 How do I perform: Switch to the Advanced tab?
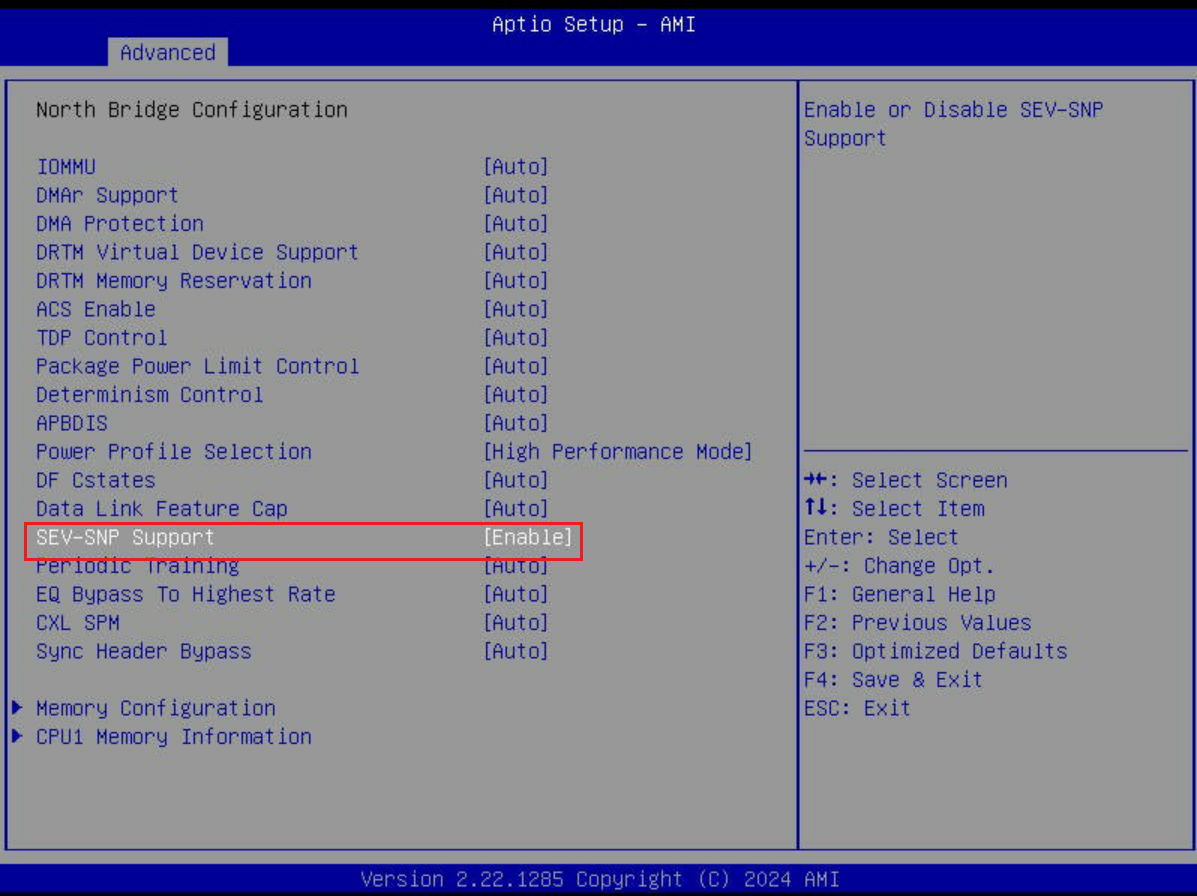click(166, 54)
